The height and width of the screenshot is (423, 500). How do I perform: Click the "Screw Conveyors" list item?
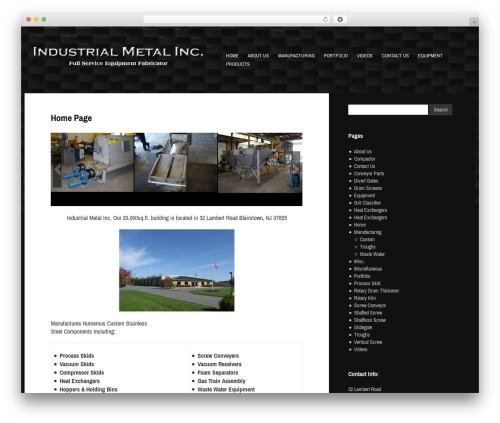click(x=218, y=356)
